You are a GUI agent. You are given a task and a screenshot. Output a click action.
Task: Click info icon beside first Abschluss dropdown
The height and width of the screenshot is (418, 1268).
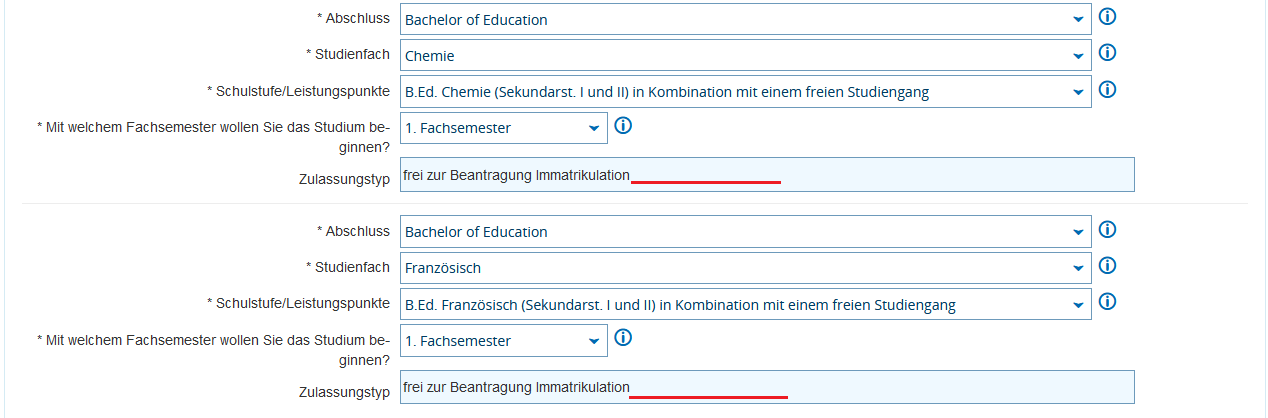[x=1107, y=17]
